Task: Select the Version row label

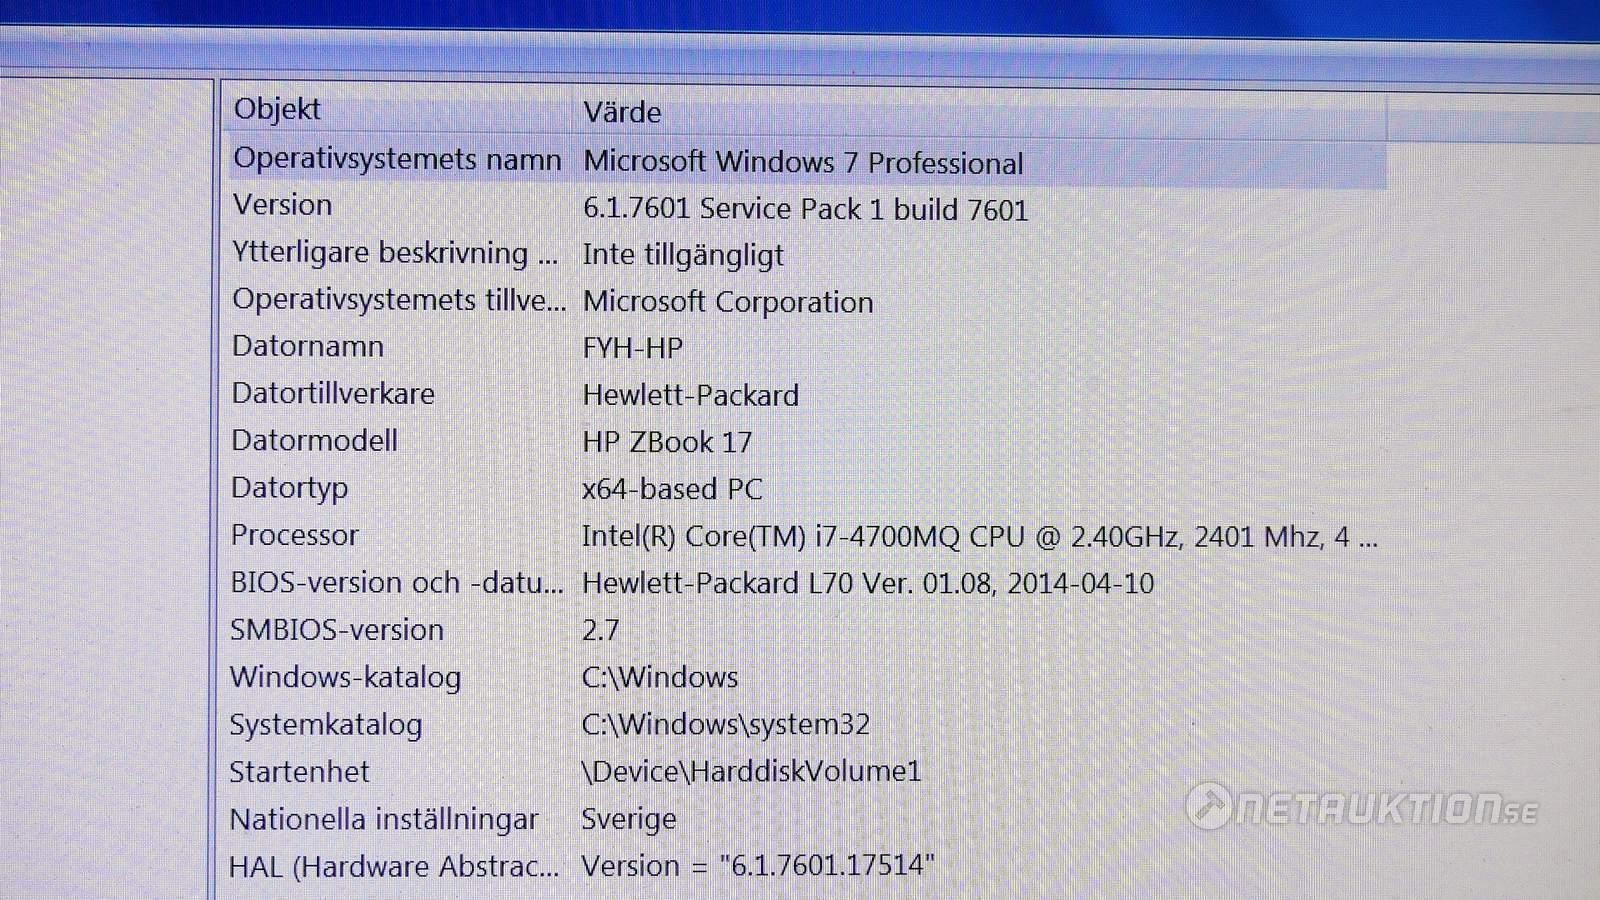Action: pos(282,205)
